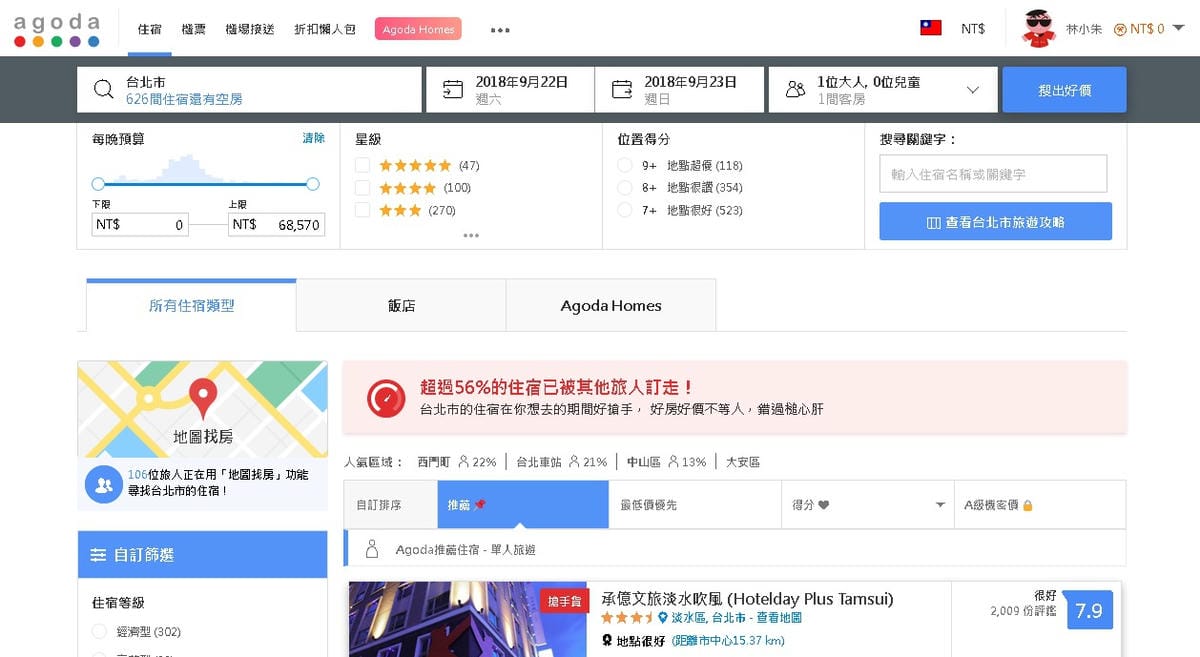1200x657 pixels.
Task: Open hotel 承億文旅淡水吹風 title link
Action: click(x=747, y=599)
